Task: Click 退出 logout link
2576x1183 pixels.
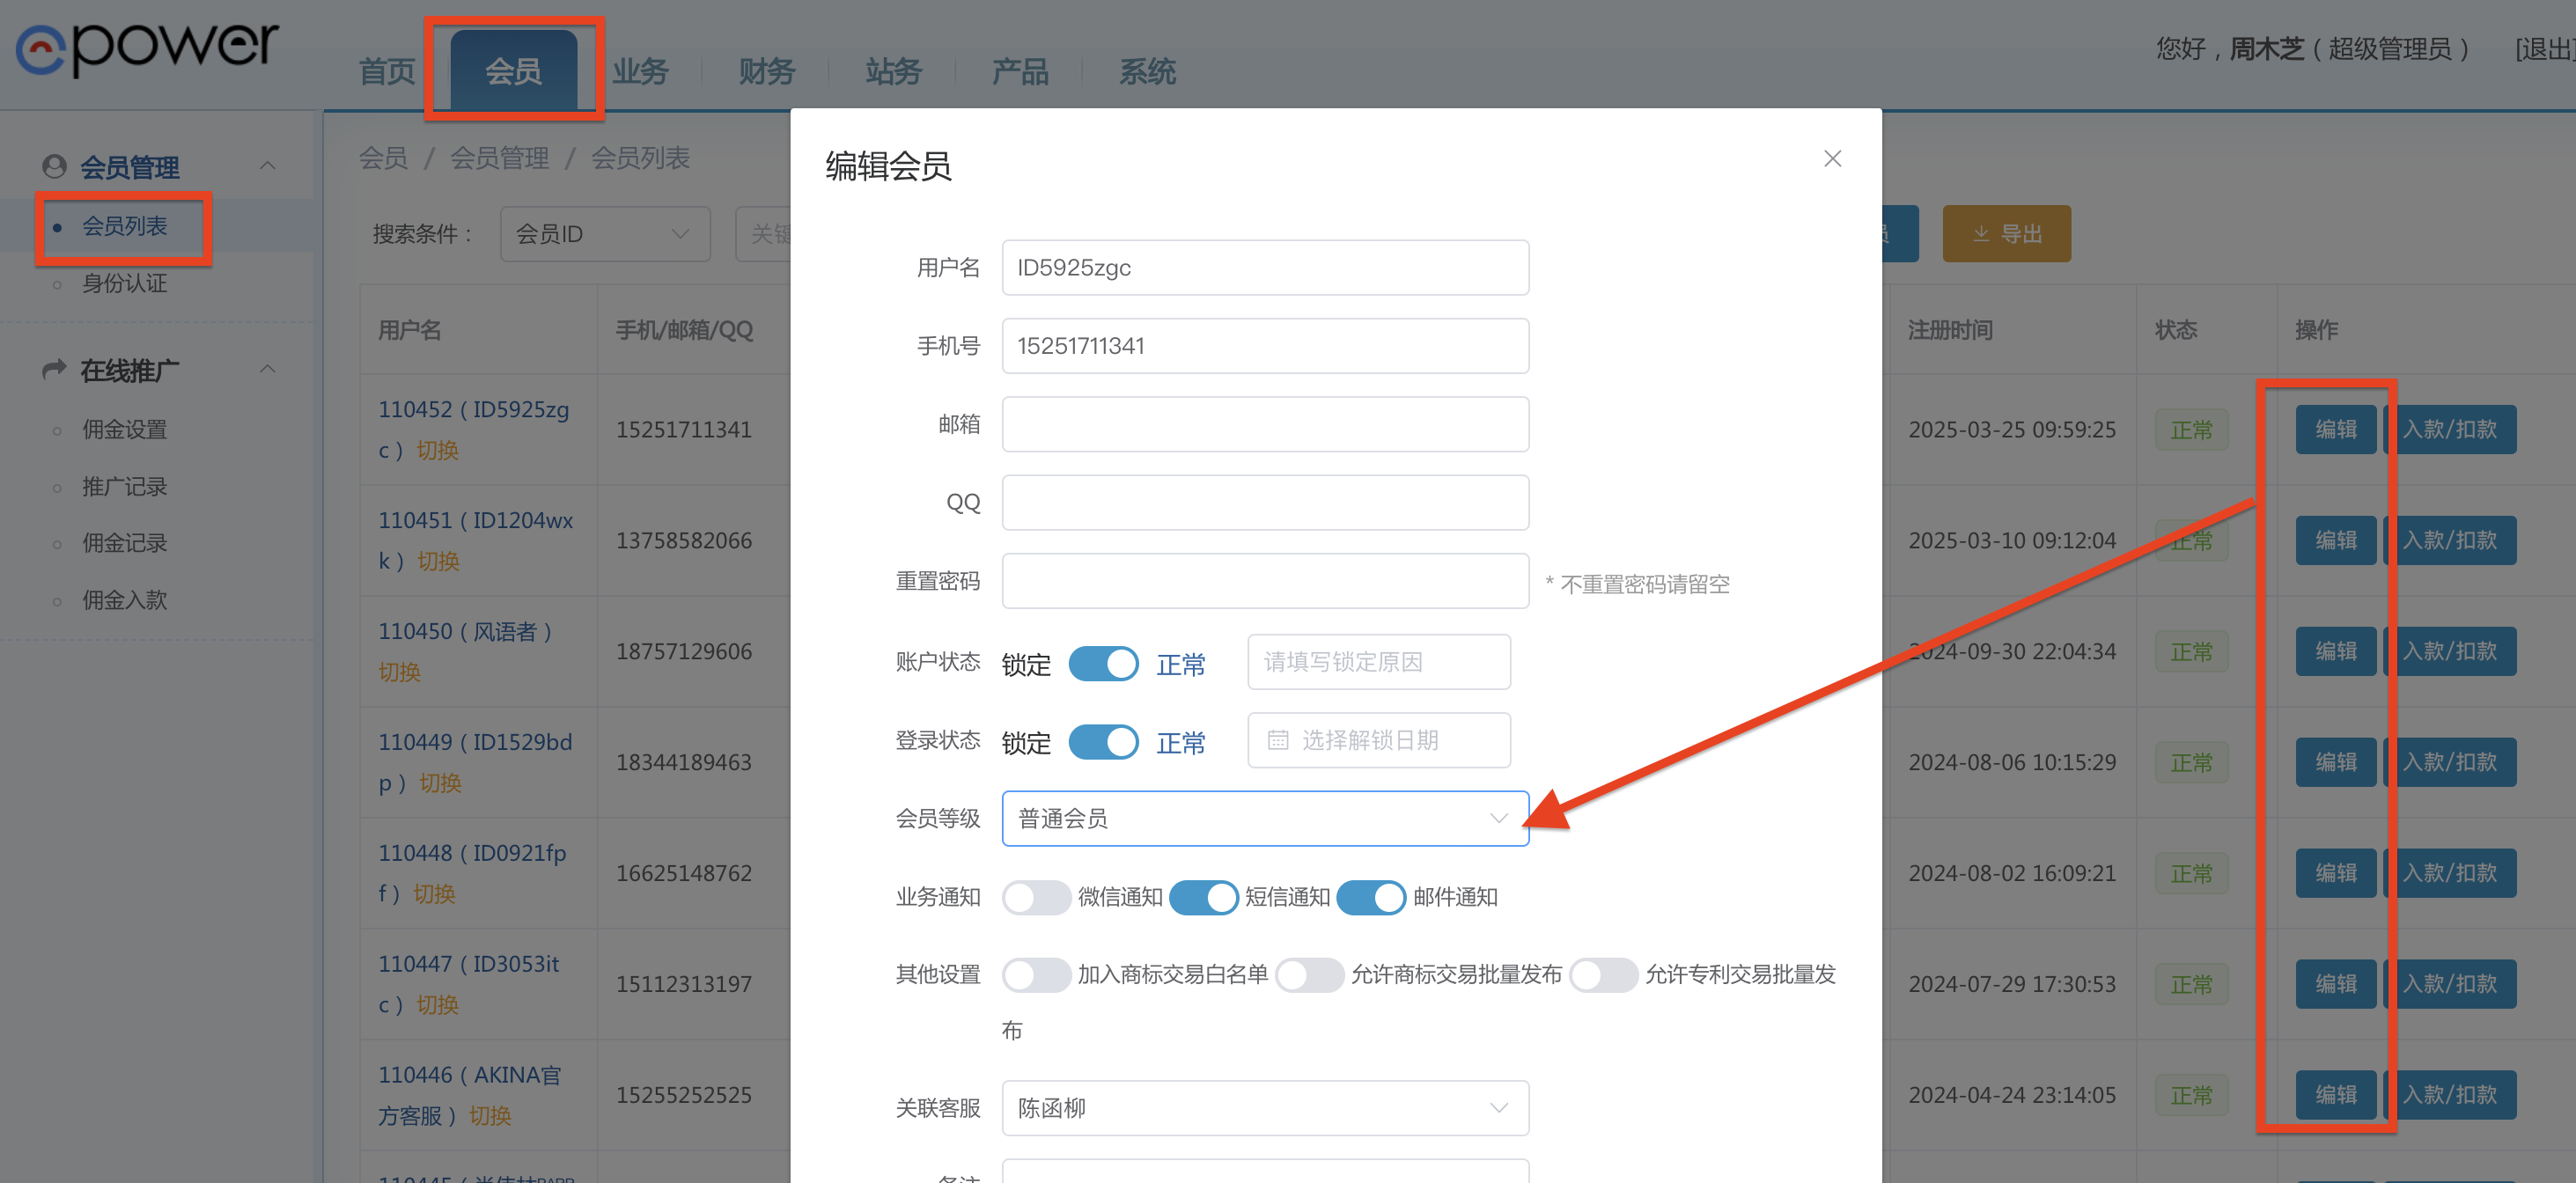Action: (x=2545, y=49)
